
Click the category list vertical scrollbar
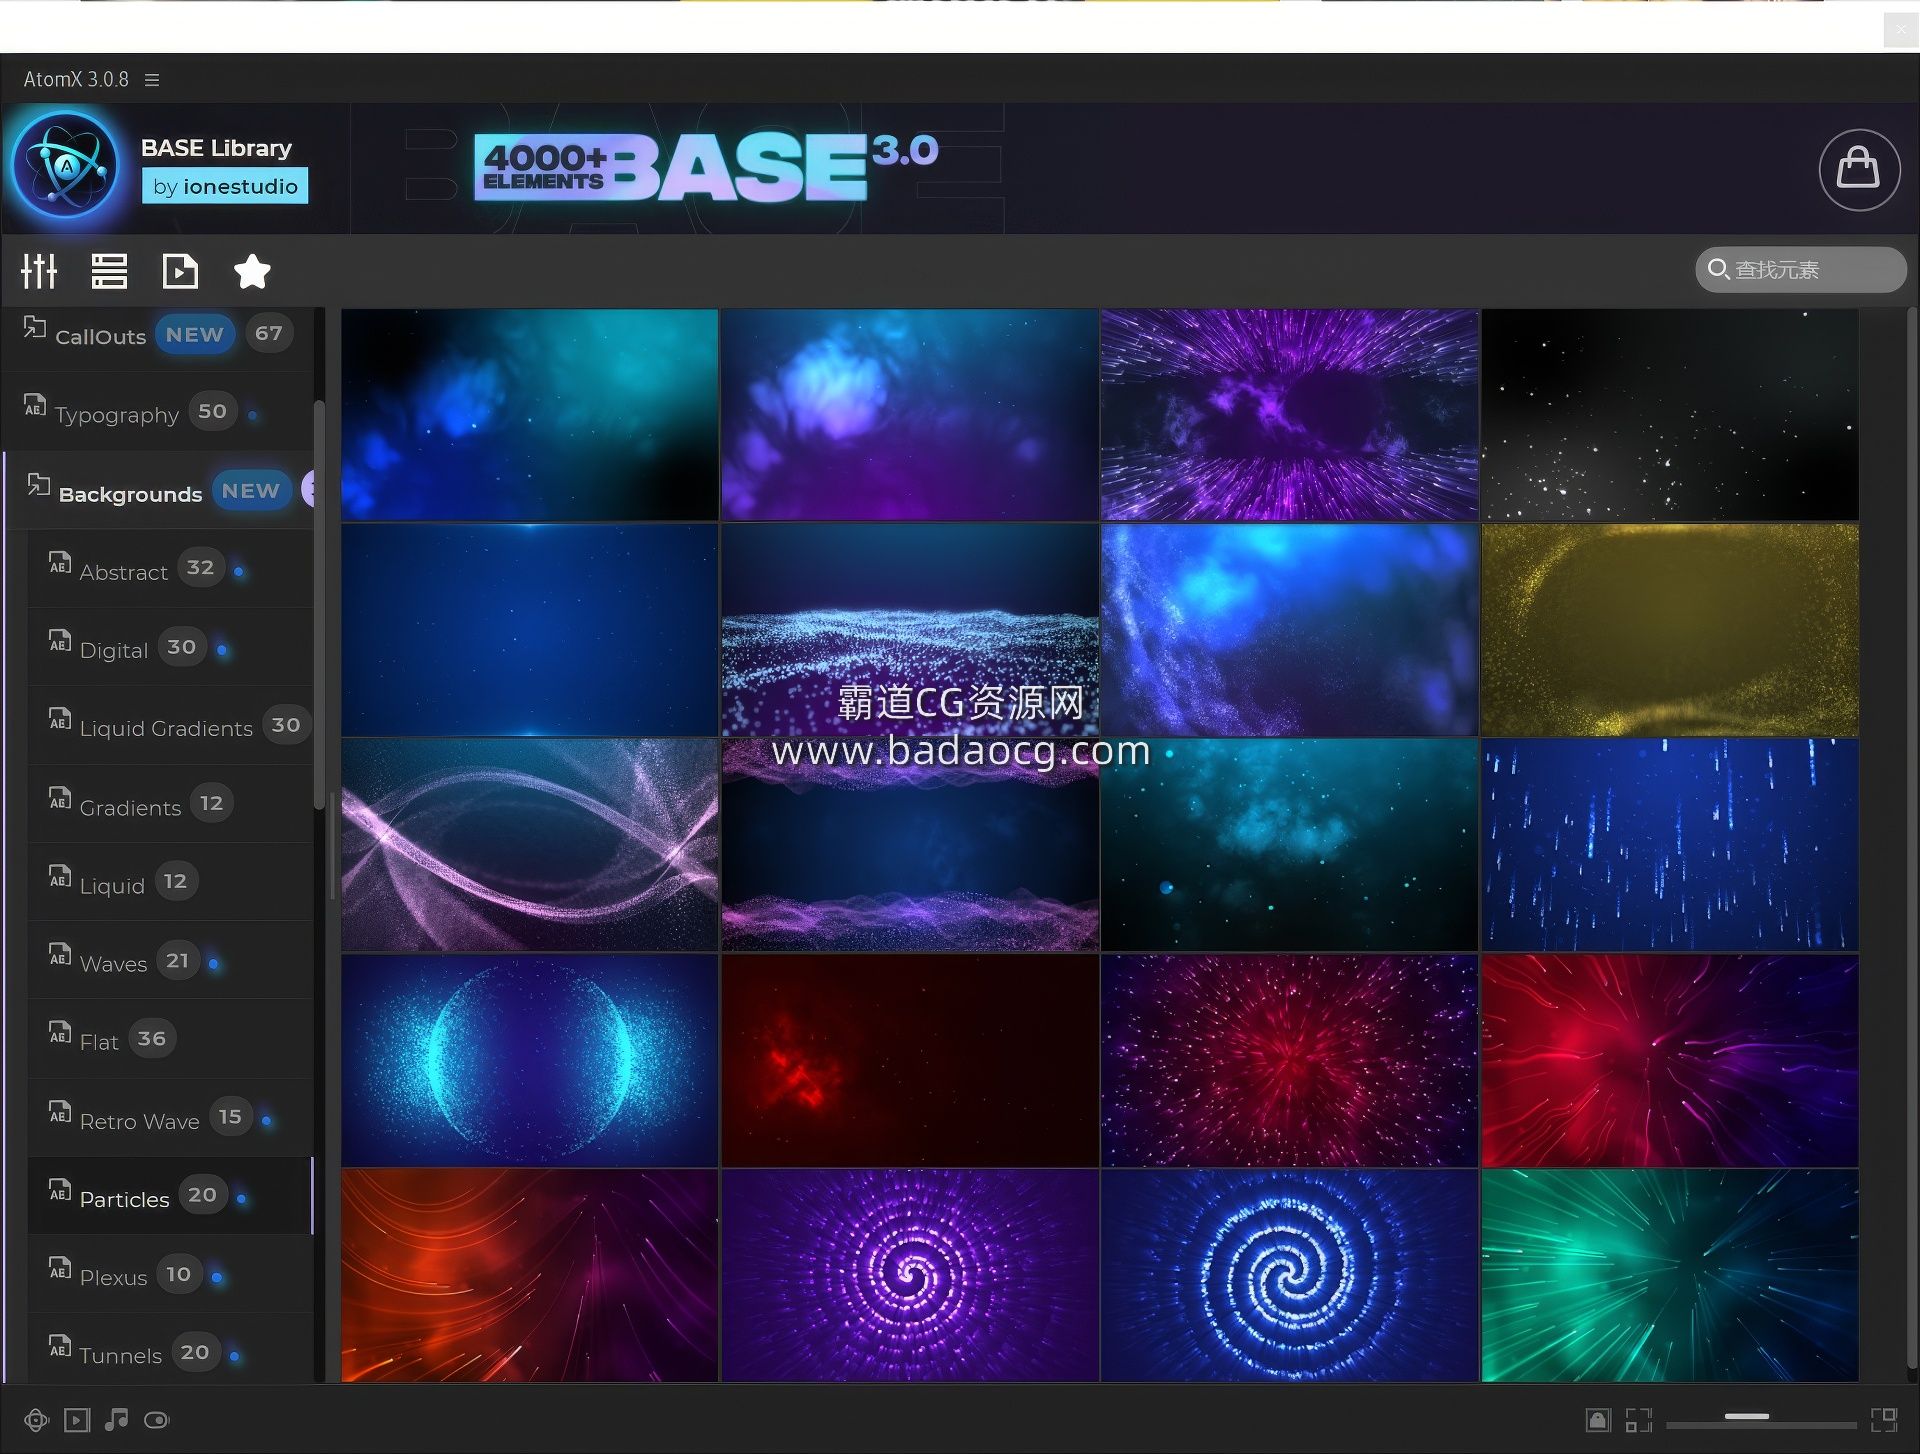[x=319, y=605]
